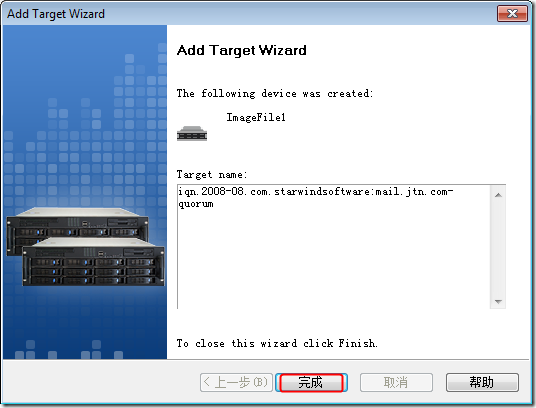This screenshot has width=536, height=408.
Task: Click the ImageFile1 device name label
Action: click(x=256, y=118)
